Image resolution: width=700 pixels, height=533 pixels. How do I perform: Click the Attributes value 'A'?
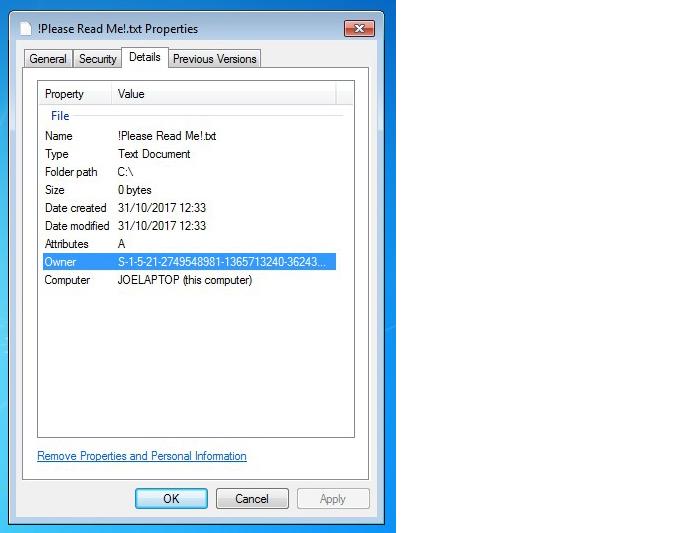coord(121,244)
